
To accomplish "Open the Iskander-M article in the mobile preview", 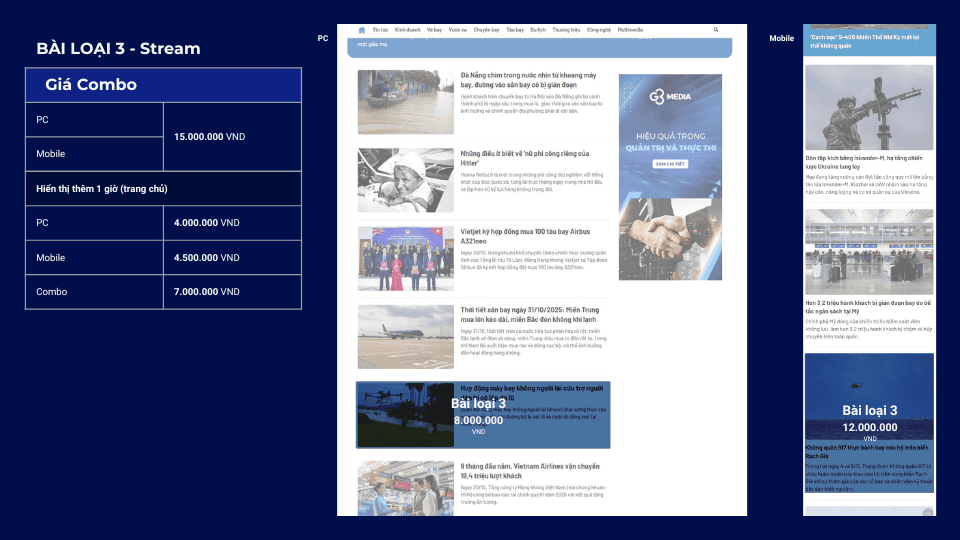I will 865,162.
